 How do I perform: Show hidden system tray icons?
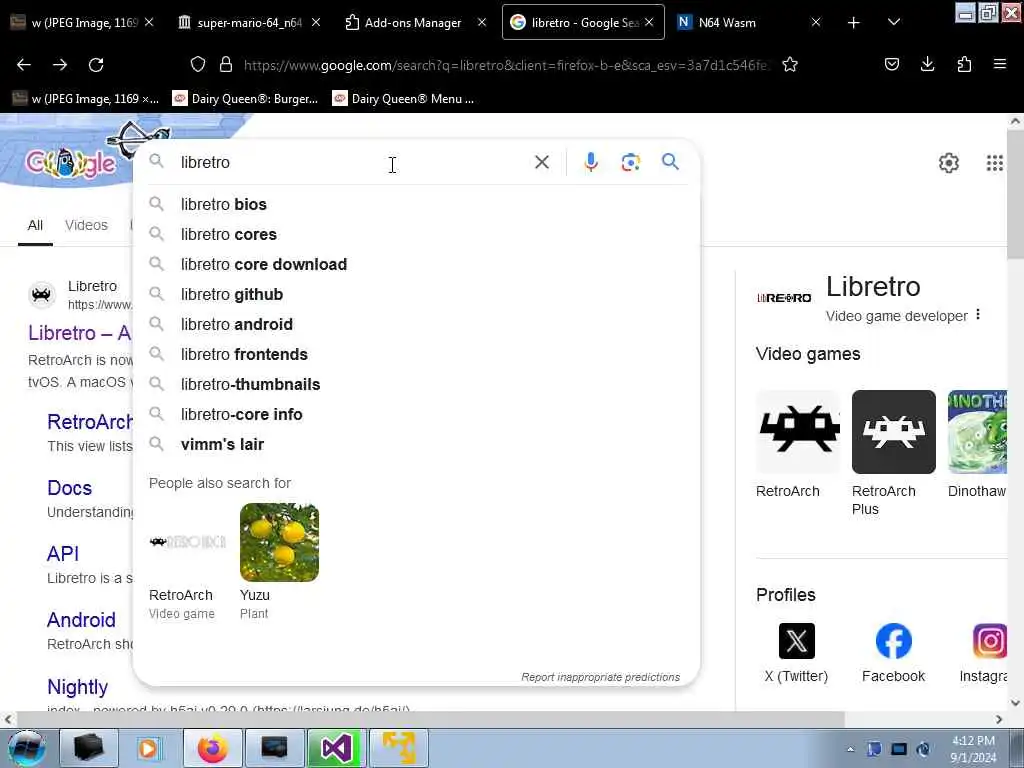click(850, 750)
